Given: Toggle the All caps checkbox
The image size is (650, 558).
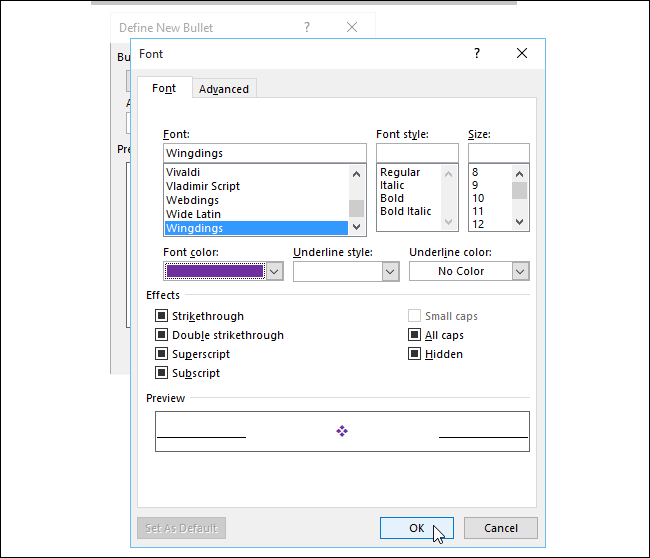Looking at the screenshot, I should (414, 335).
